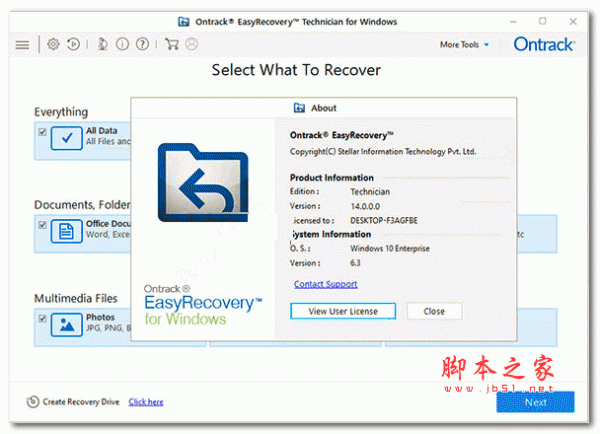Click the resume recovery icon
600x434 pixels.
coord(73,44)
